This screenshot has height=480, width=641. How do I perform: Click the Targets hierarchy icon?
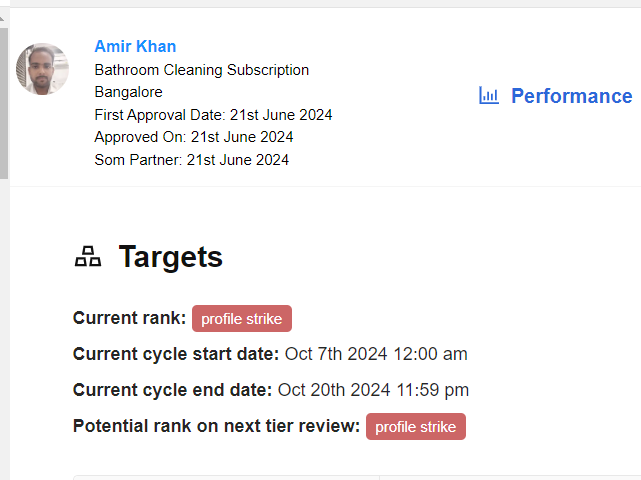(x=88, y=257)
